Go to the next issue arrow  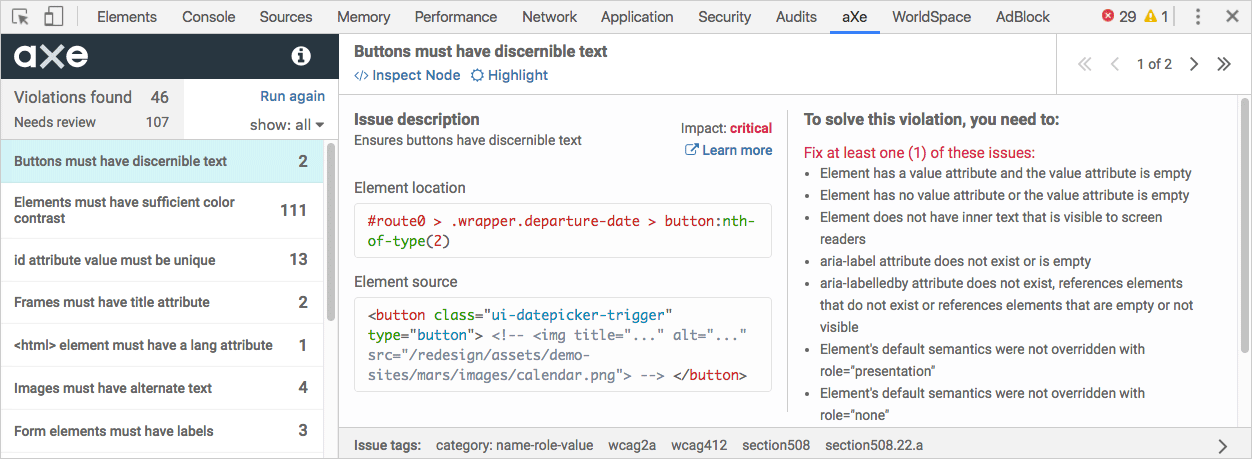[1194, 64]
